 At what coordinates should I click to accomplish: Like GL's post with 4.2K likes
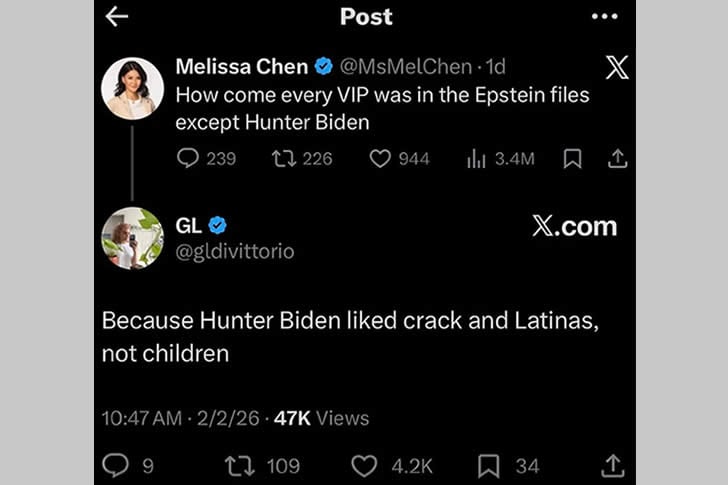pyautogui.click(x=365, y=465)
